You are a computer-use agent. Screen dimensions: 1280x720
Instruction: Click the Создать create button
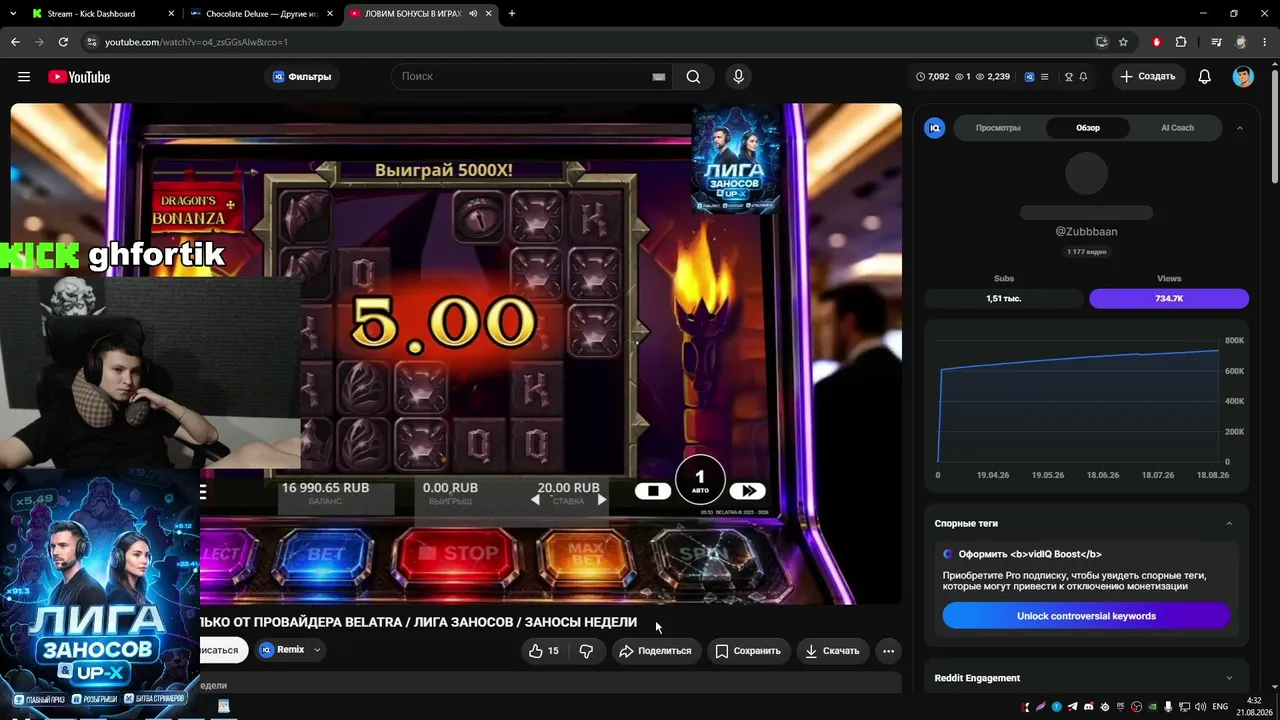1148,77
